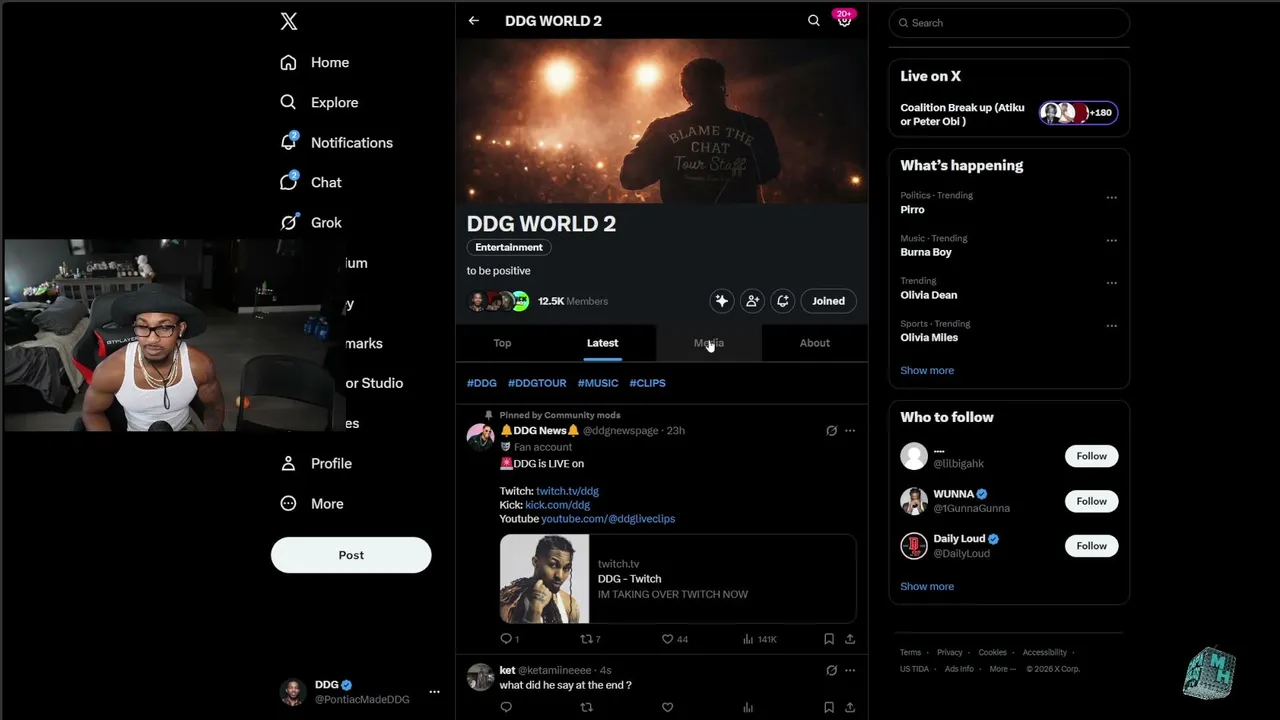Viewport: 1280px width, 720px height.
Task: Click the bell notification icon beside Joined
Action: (783, 301)
